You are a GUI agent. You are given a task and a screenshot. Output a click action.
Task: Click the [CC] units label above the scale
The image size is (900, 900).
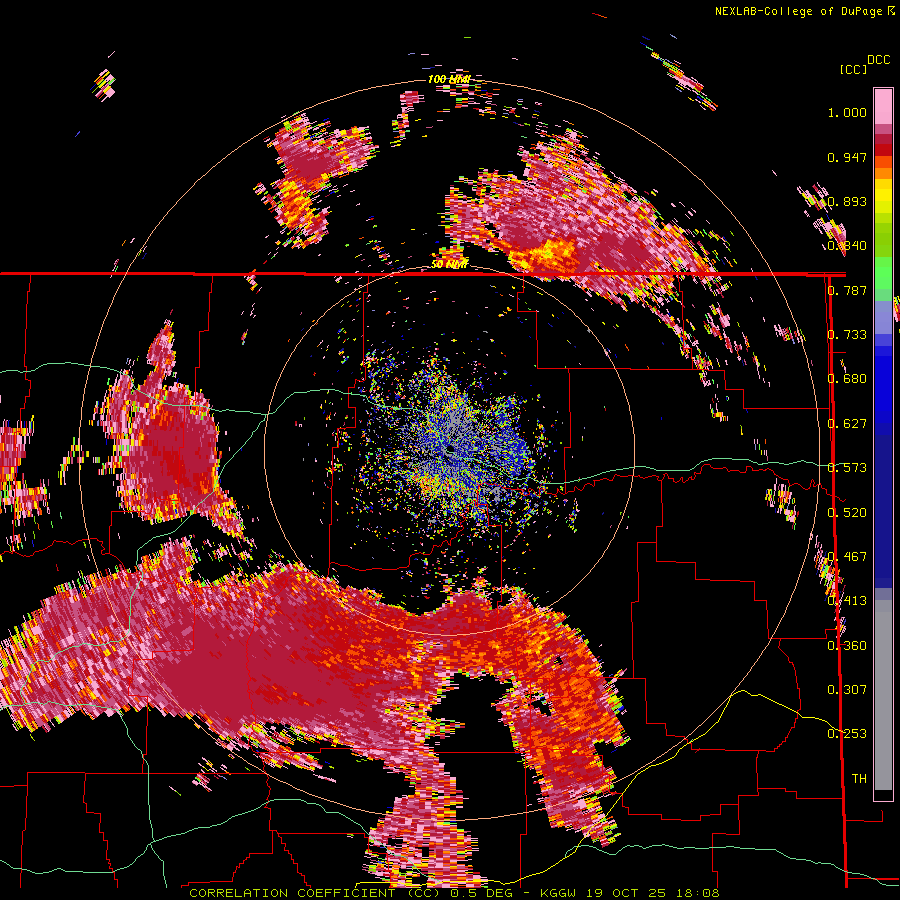click(x=854, y=69)
